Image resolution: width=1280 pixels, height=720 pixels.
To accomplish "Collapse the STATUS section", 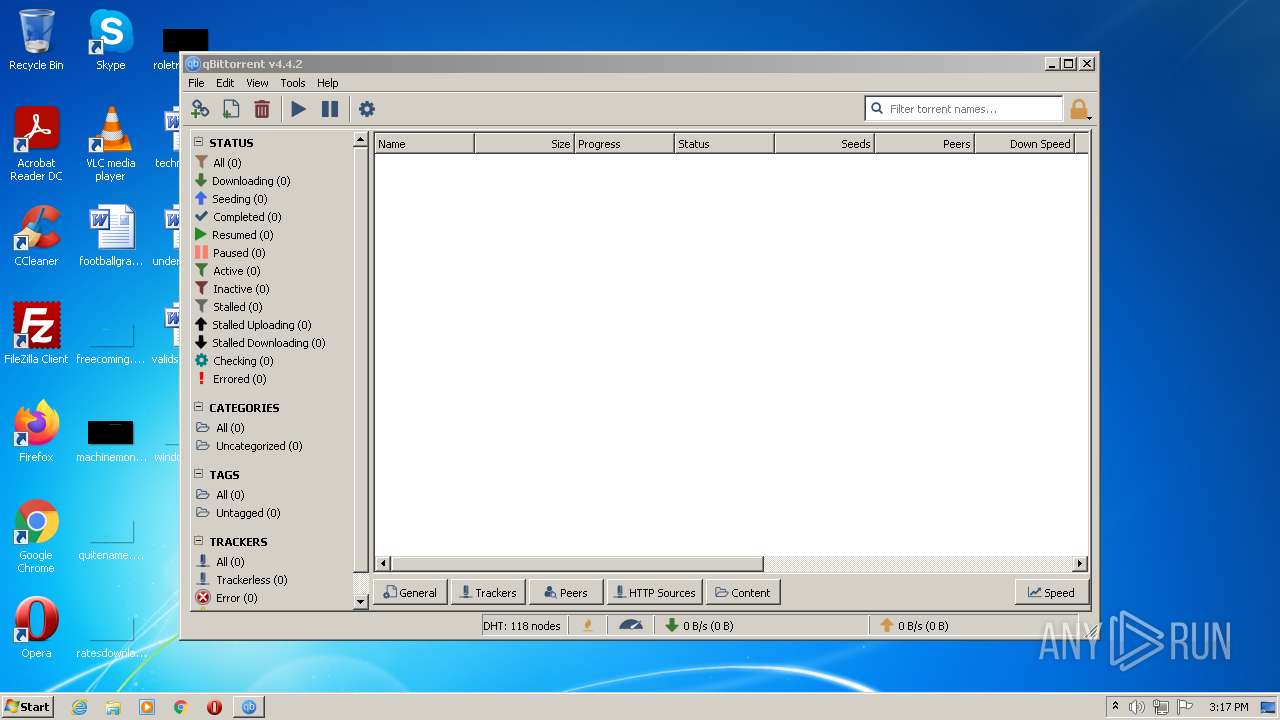I will click(198, 142).
